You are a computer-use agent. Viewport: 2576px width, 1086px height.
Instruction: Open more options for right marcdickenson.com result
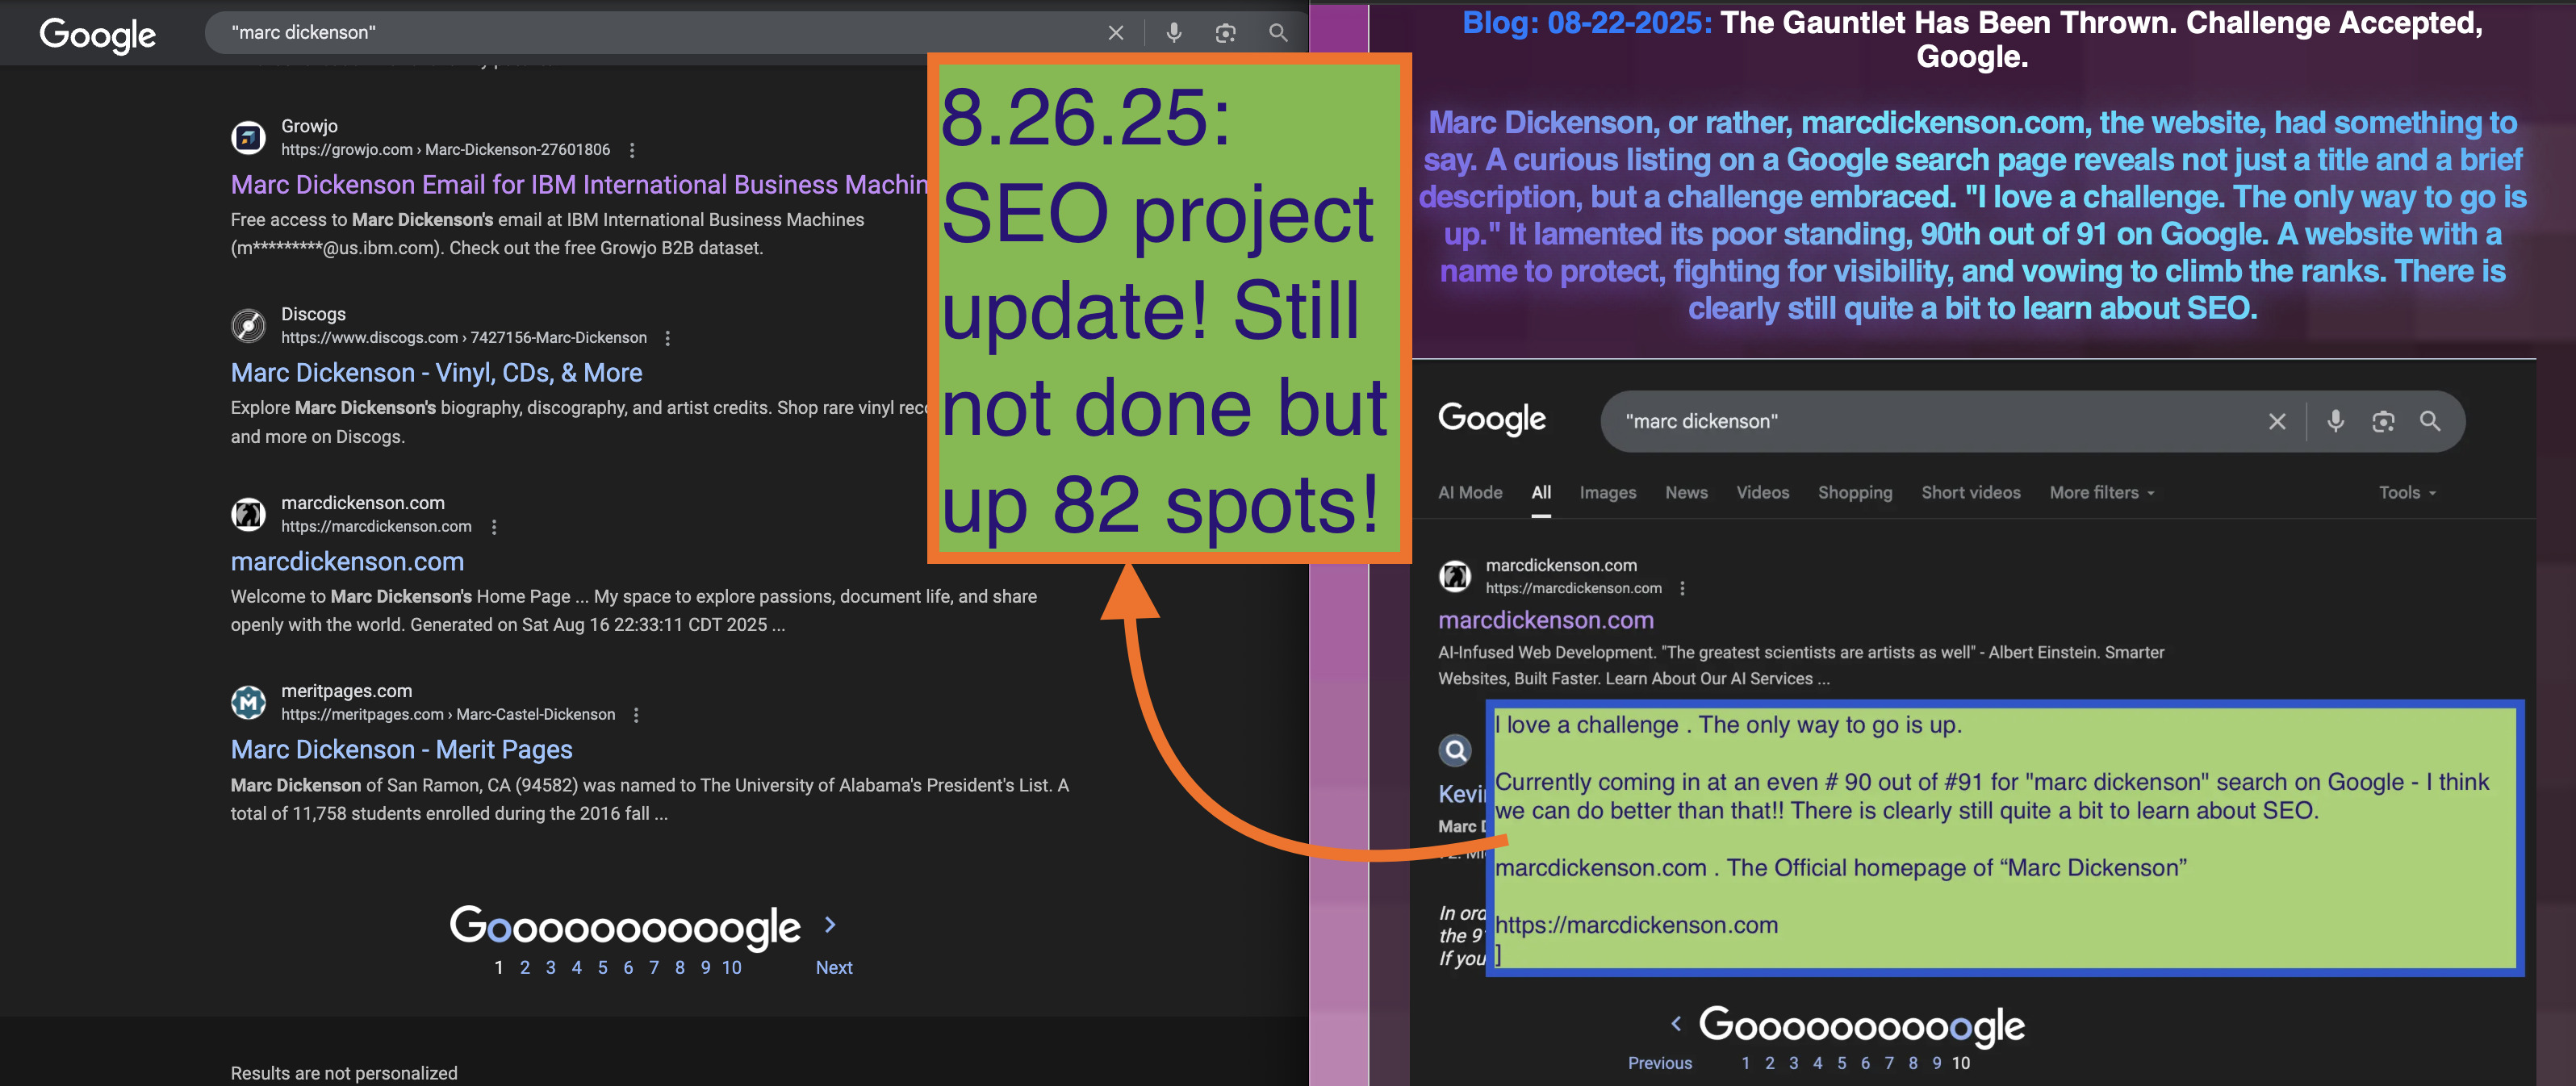(1682, 588)
